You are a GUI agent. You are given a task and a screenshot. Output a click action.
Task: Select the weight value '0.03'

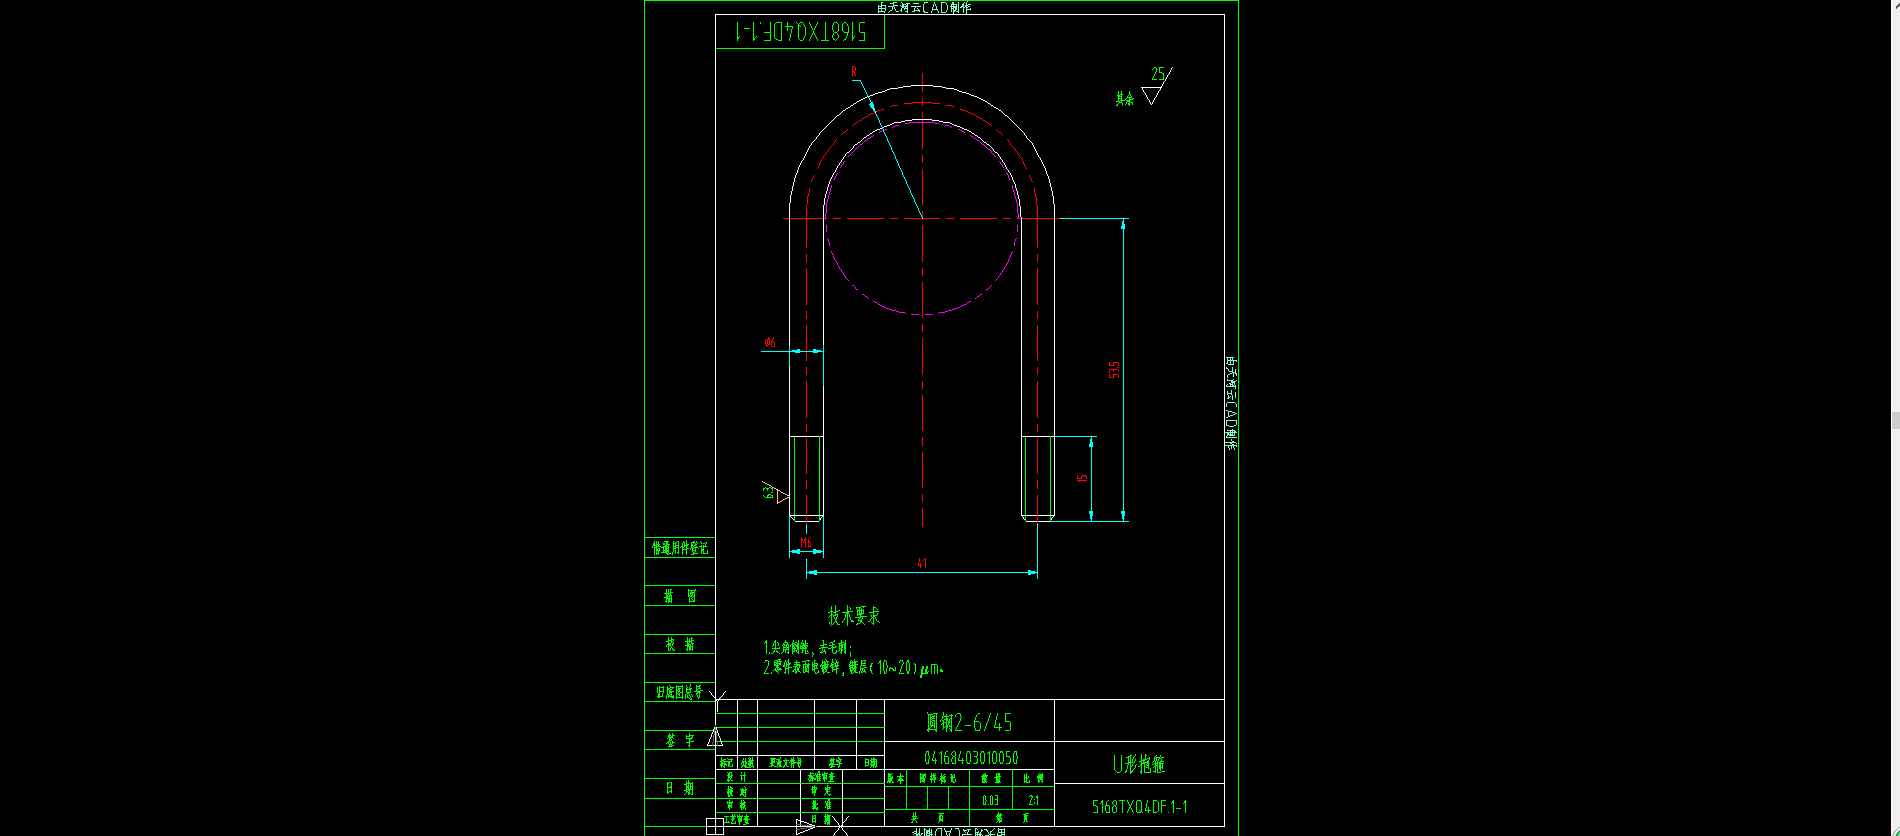click(990, 801)
